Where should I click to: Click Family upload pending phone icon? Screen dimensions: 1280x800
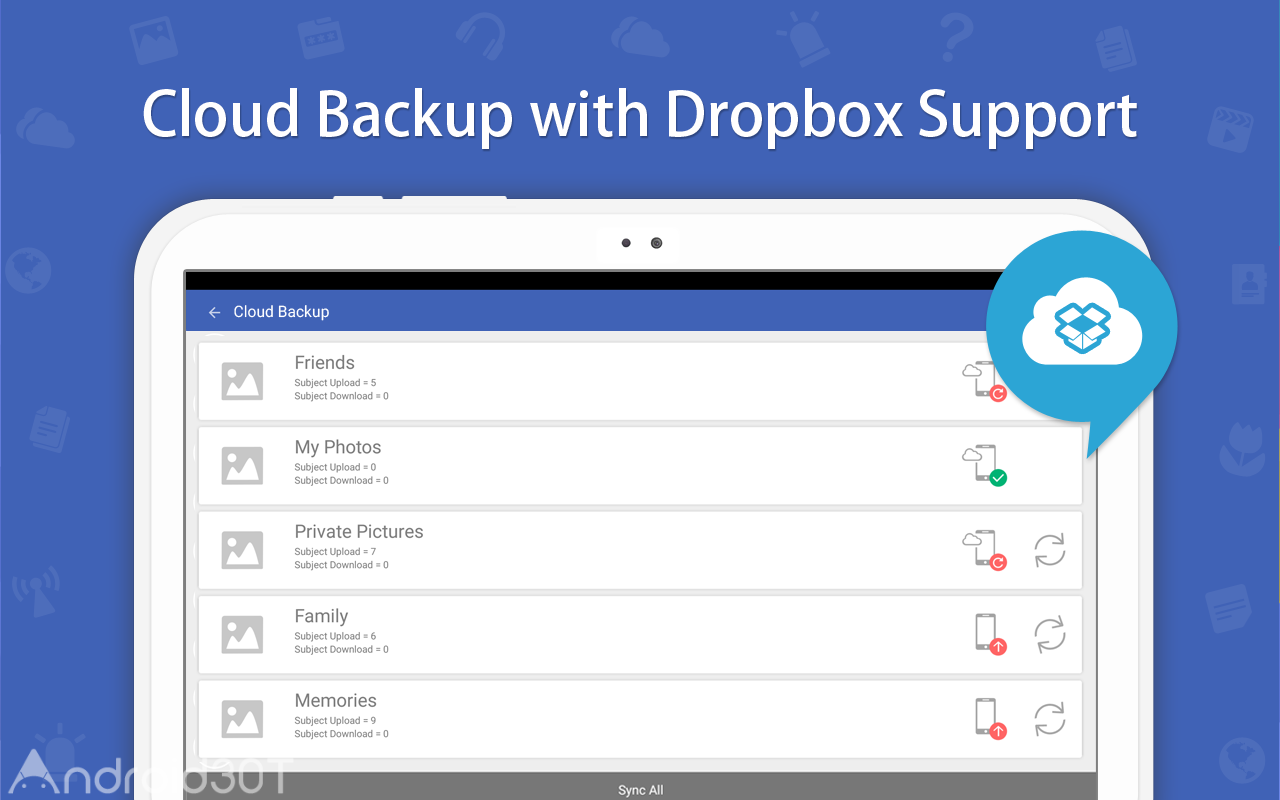coord(990,635)
